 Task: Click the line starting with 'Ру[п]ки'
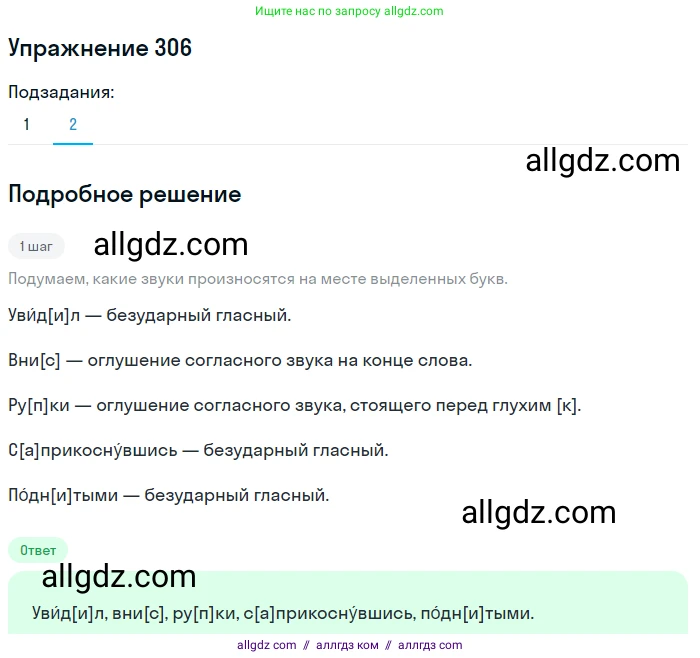pos(295,405)
